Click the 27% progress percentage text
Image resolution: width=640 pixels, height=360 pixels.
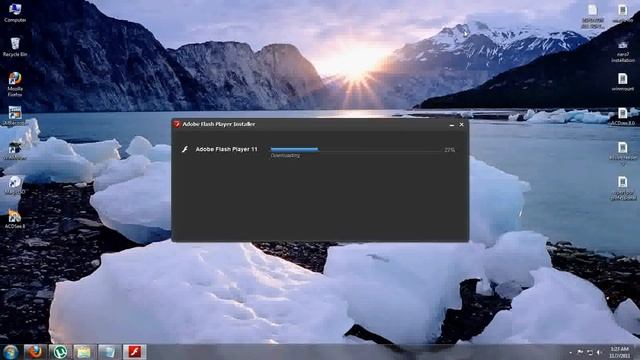(x=449, y=150)
